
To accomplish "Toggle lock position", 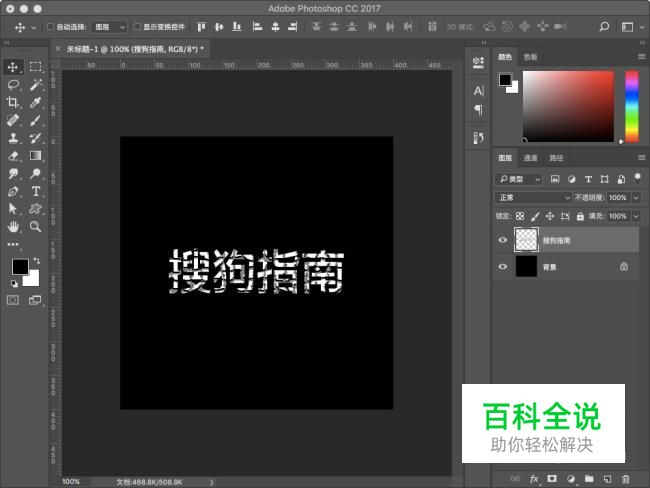I will (x=550, y=216).
